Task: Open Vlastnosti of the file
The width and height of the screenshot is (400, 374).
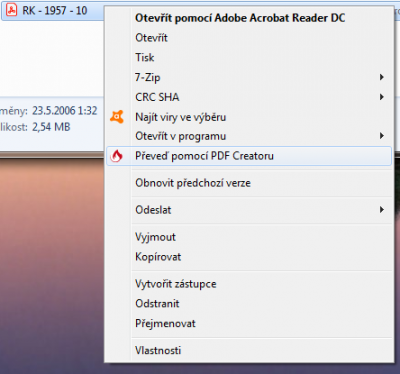Action: point(158,350)
